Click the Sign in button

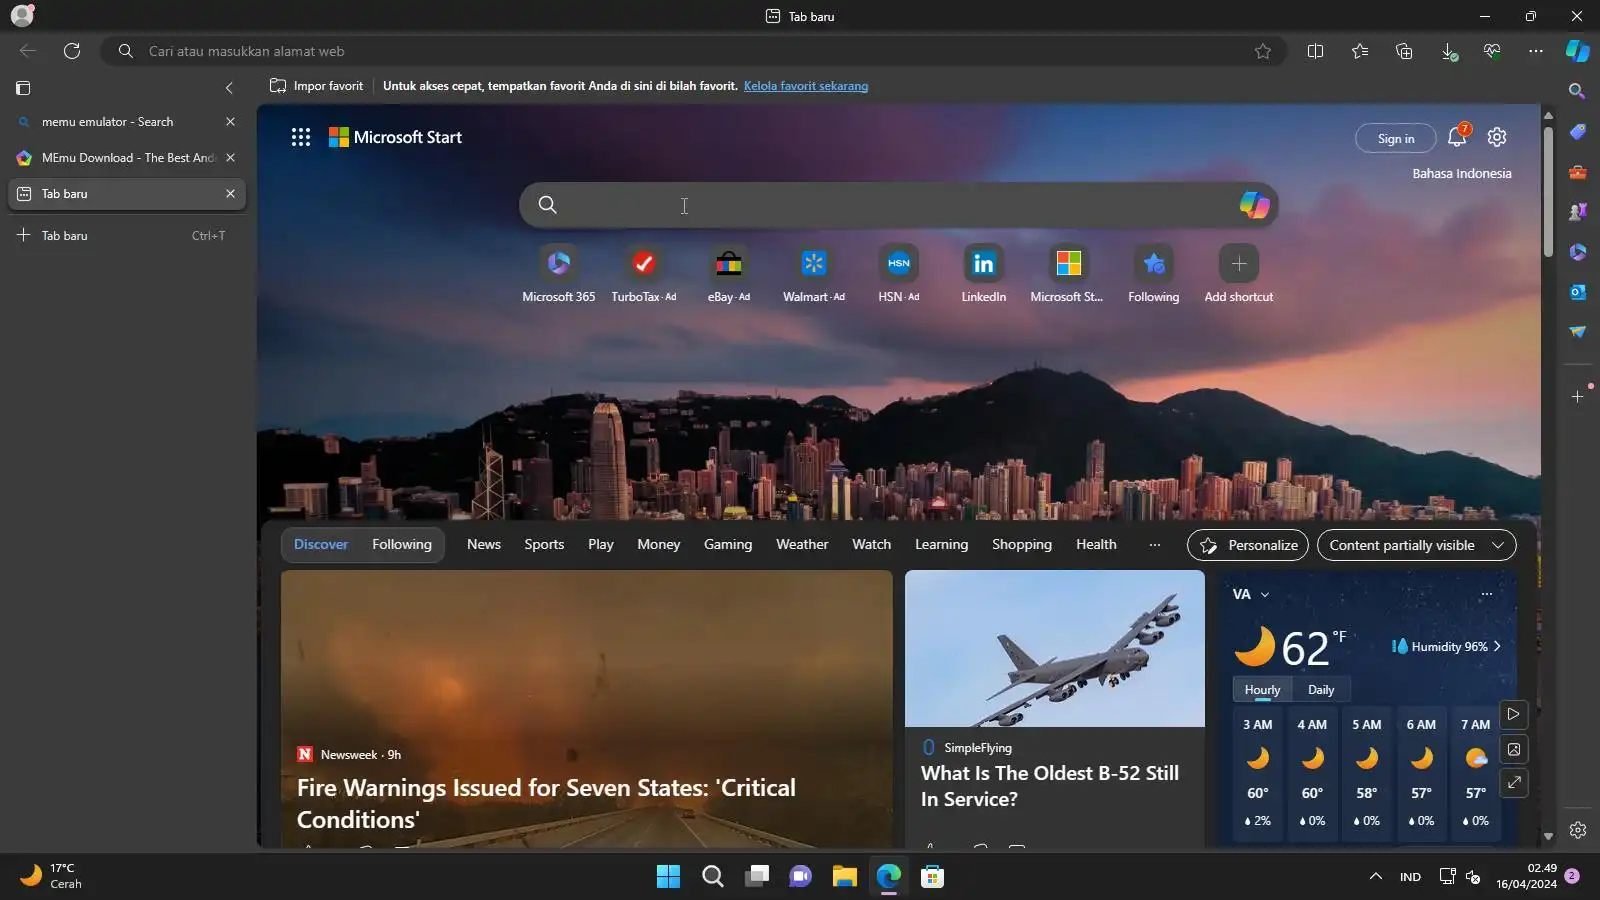pyautogui.click(x=1396, y=138)
